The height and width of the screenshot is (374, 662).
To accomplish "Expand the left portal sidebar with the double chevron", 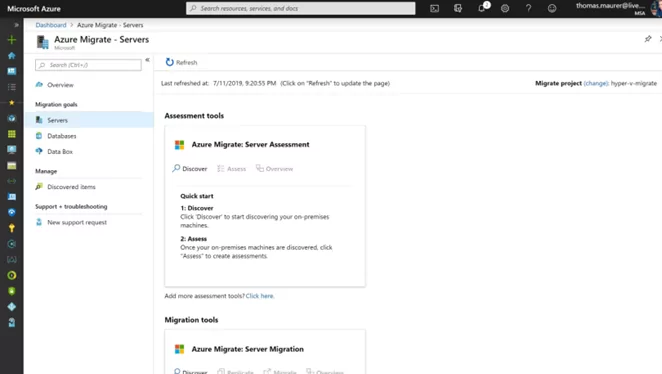I will pyautogui.click(x=16, y=25).
